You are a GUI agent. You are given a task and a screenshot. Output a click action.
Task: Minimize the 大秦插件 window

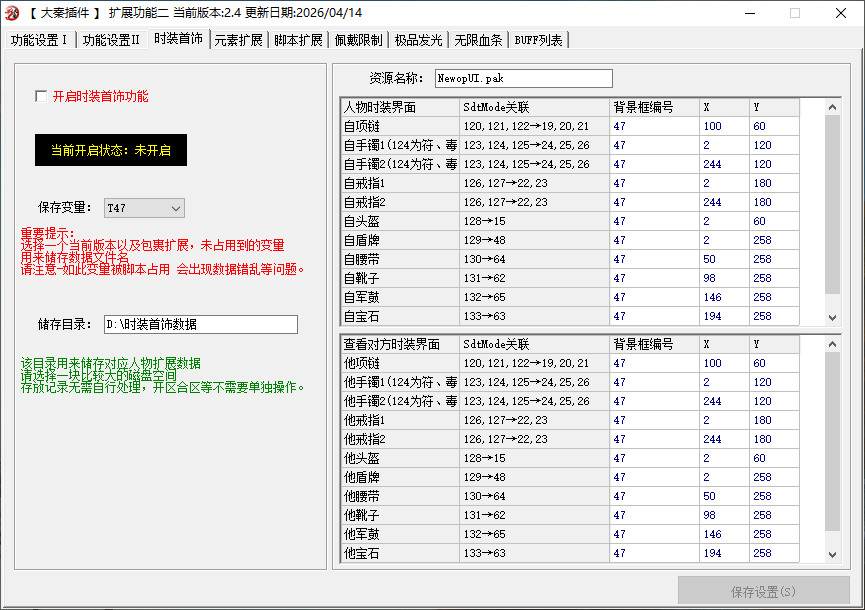[x=750, y=13]
